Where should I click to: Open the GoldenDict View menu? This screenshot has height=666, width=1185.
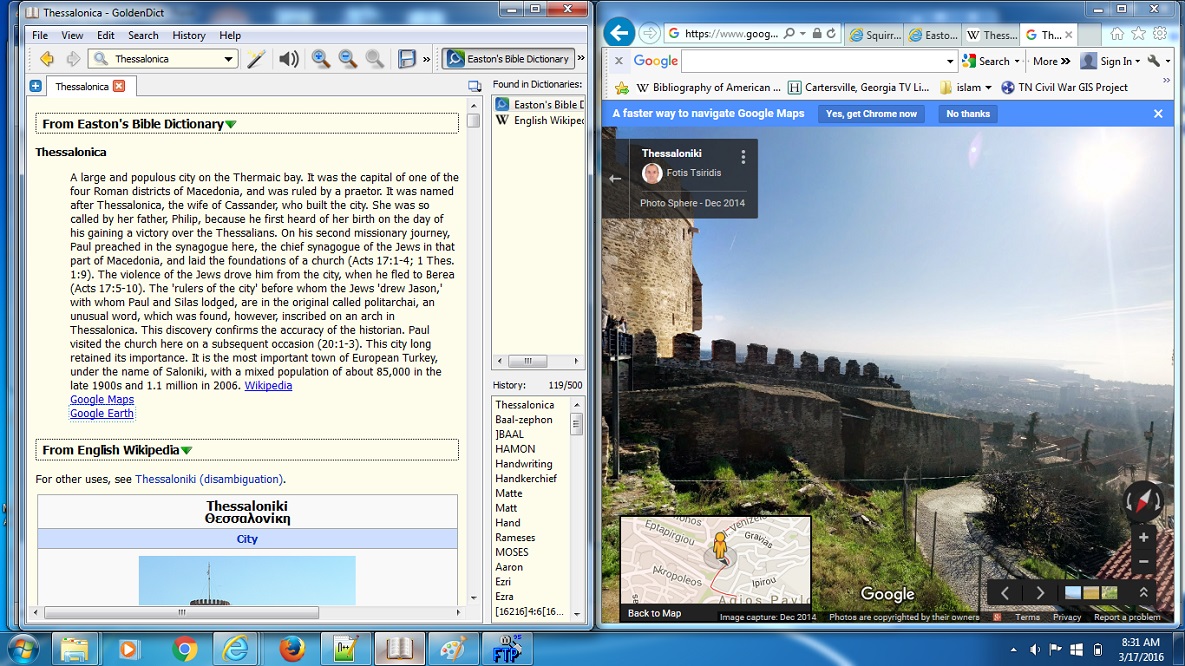pos(72,36)
